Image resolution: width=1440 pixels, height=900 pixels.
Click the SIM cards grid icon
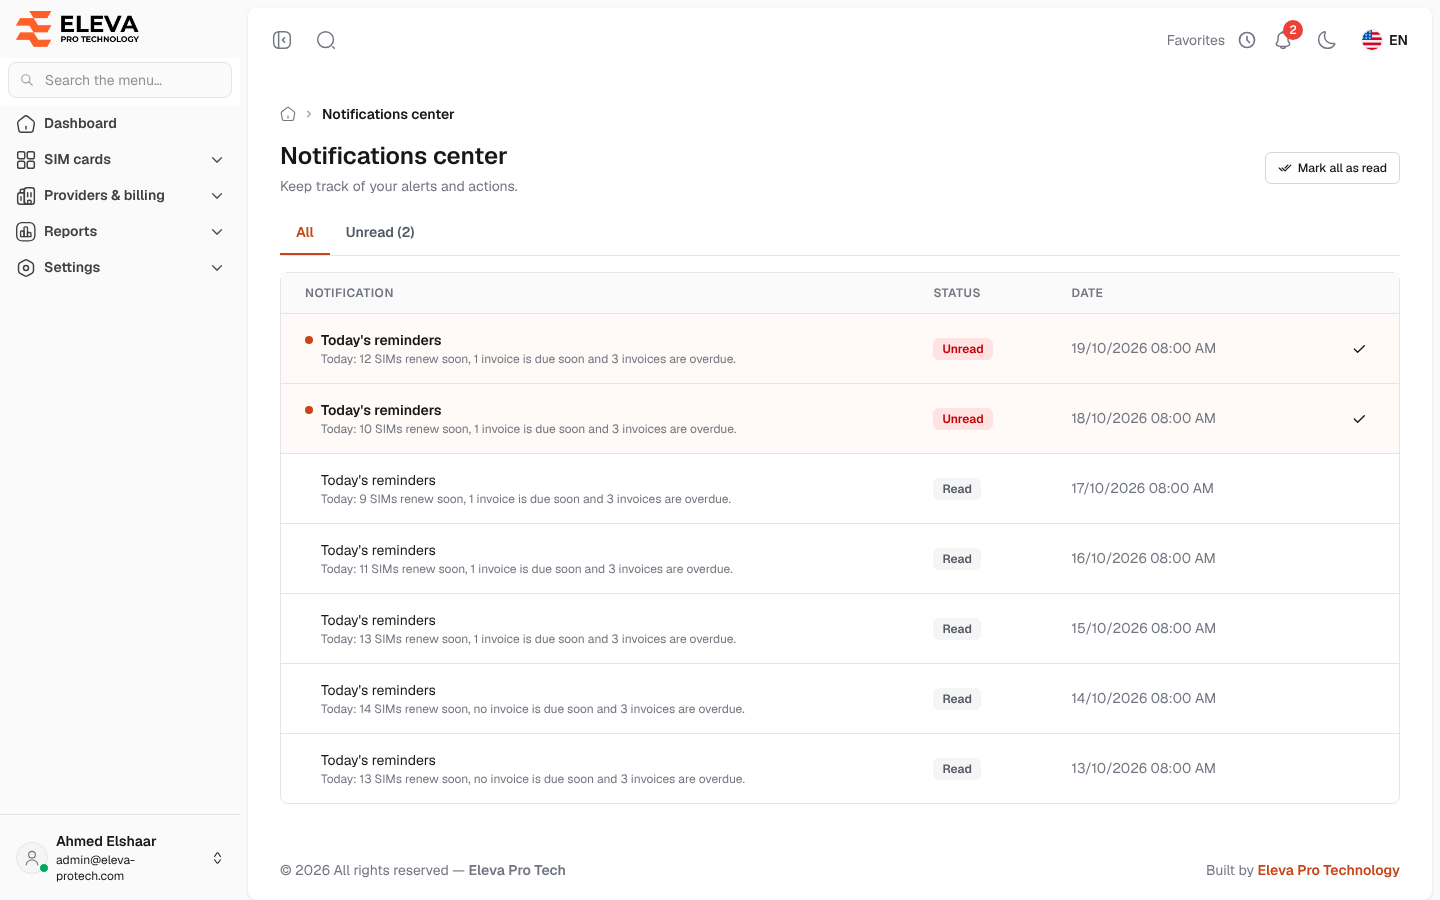pos(26,160)
